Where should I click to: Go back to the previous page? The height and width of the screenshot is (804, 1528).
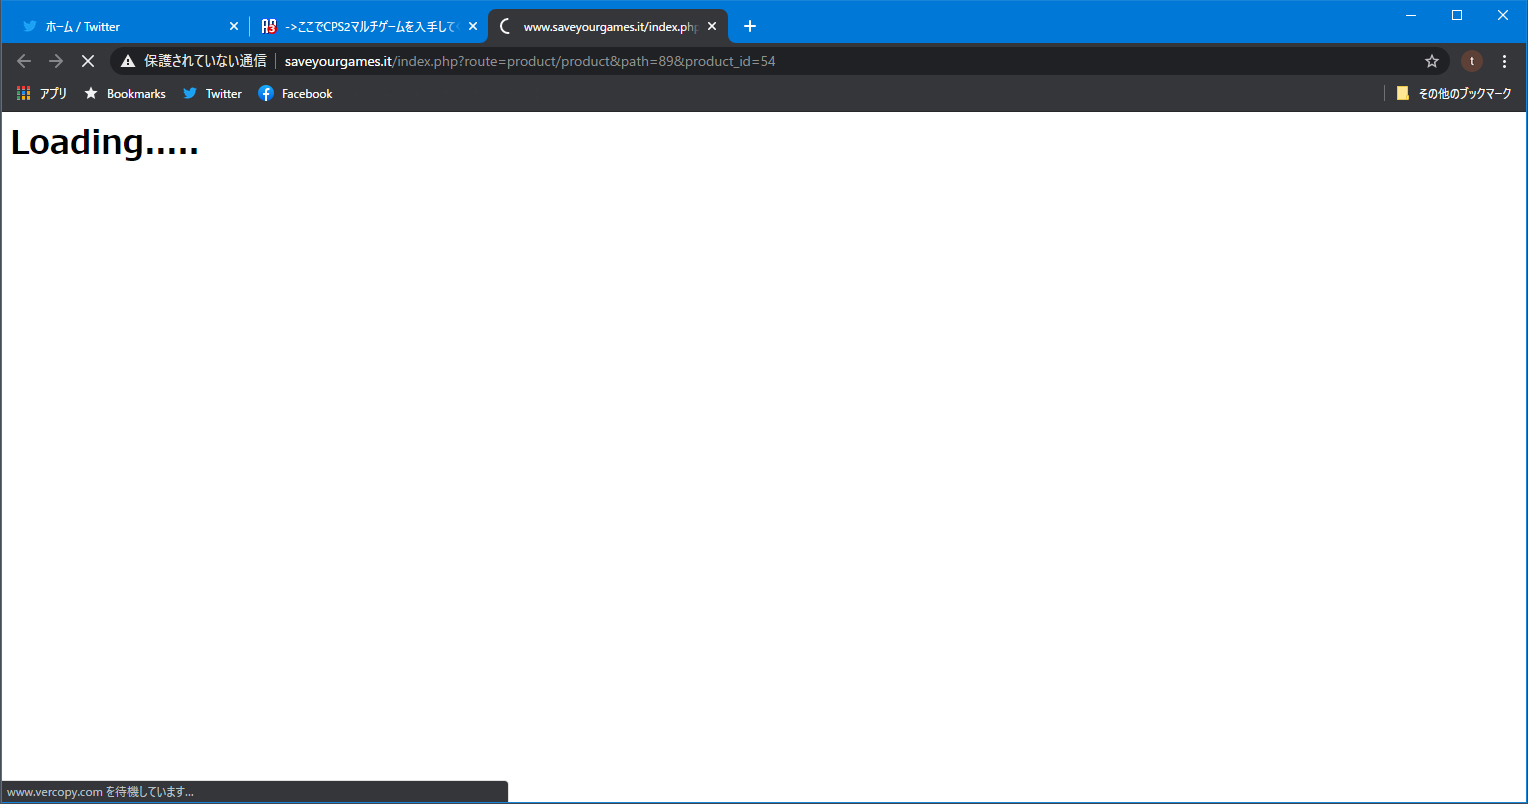click(x=24, y=61)
